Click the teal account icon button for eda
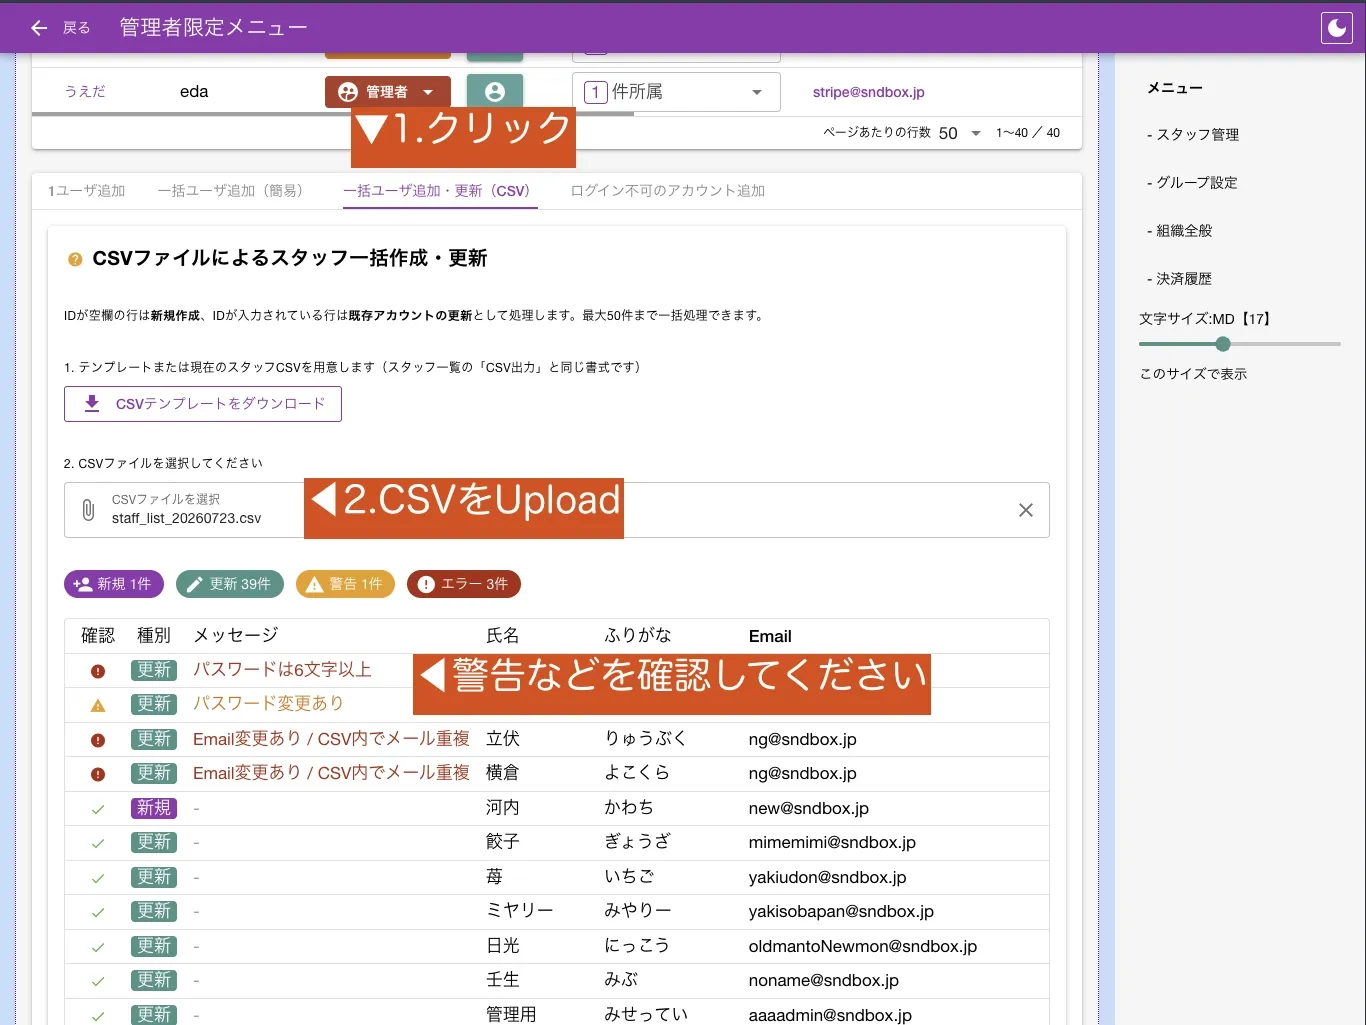 (x=495, y=92)
